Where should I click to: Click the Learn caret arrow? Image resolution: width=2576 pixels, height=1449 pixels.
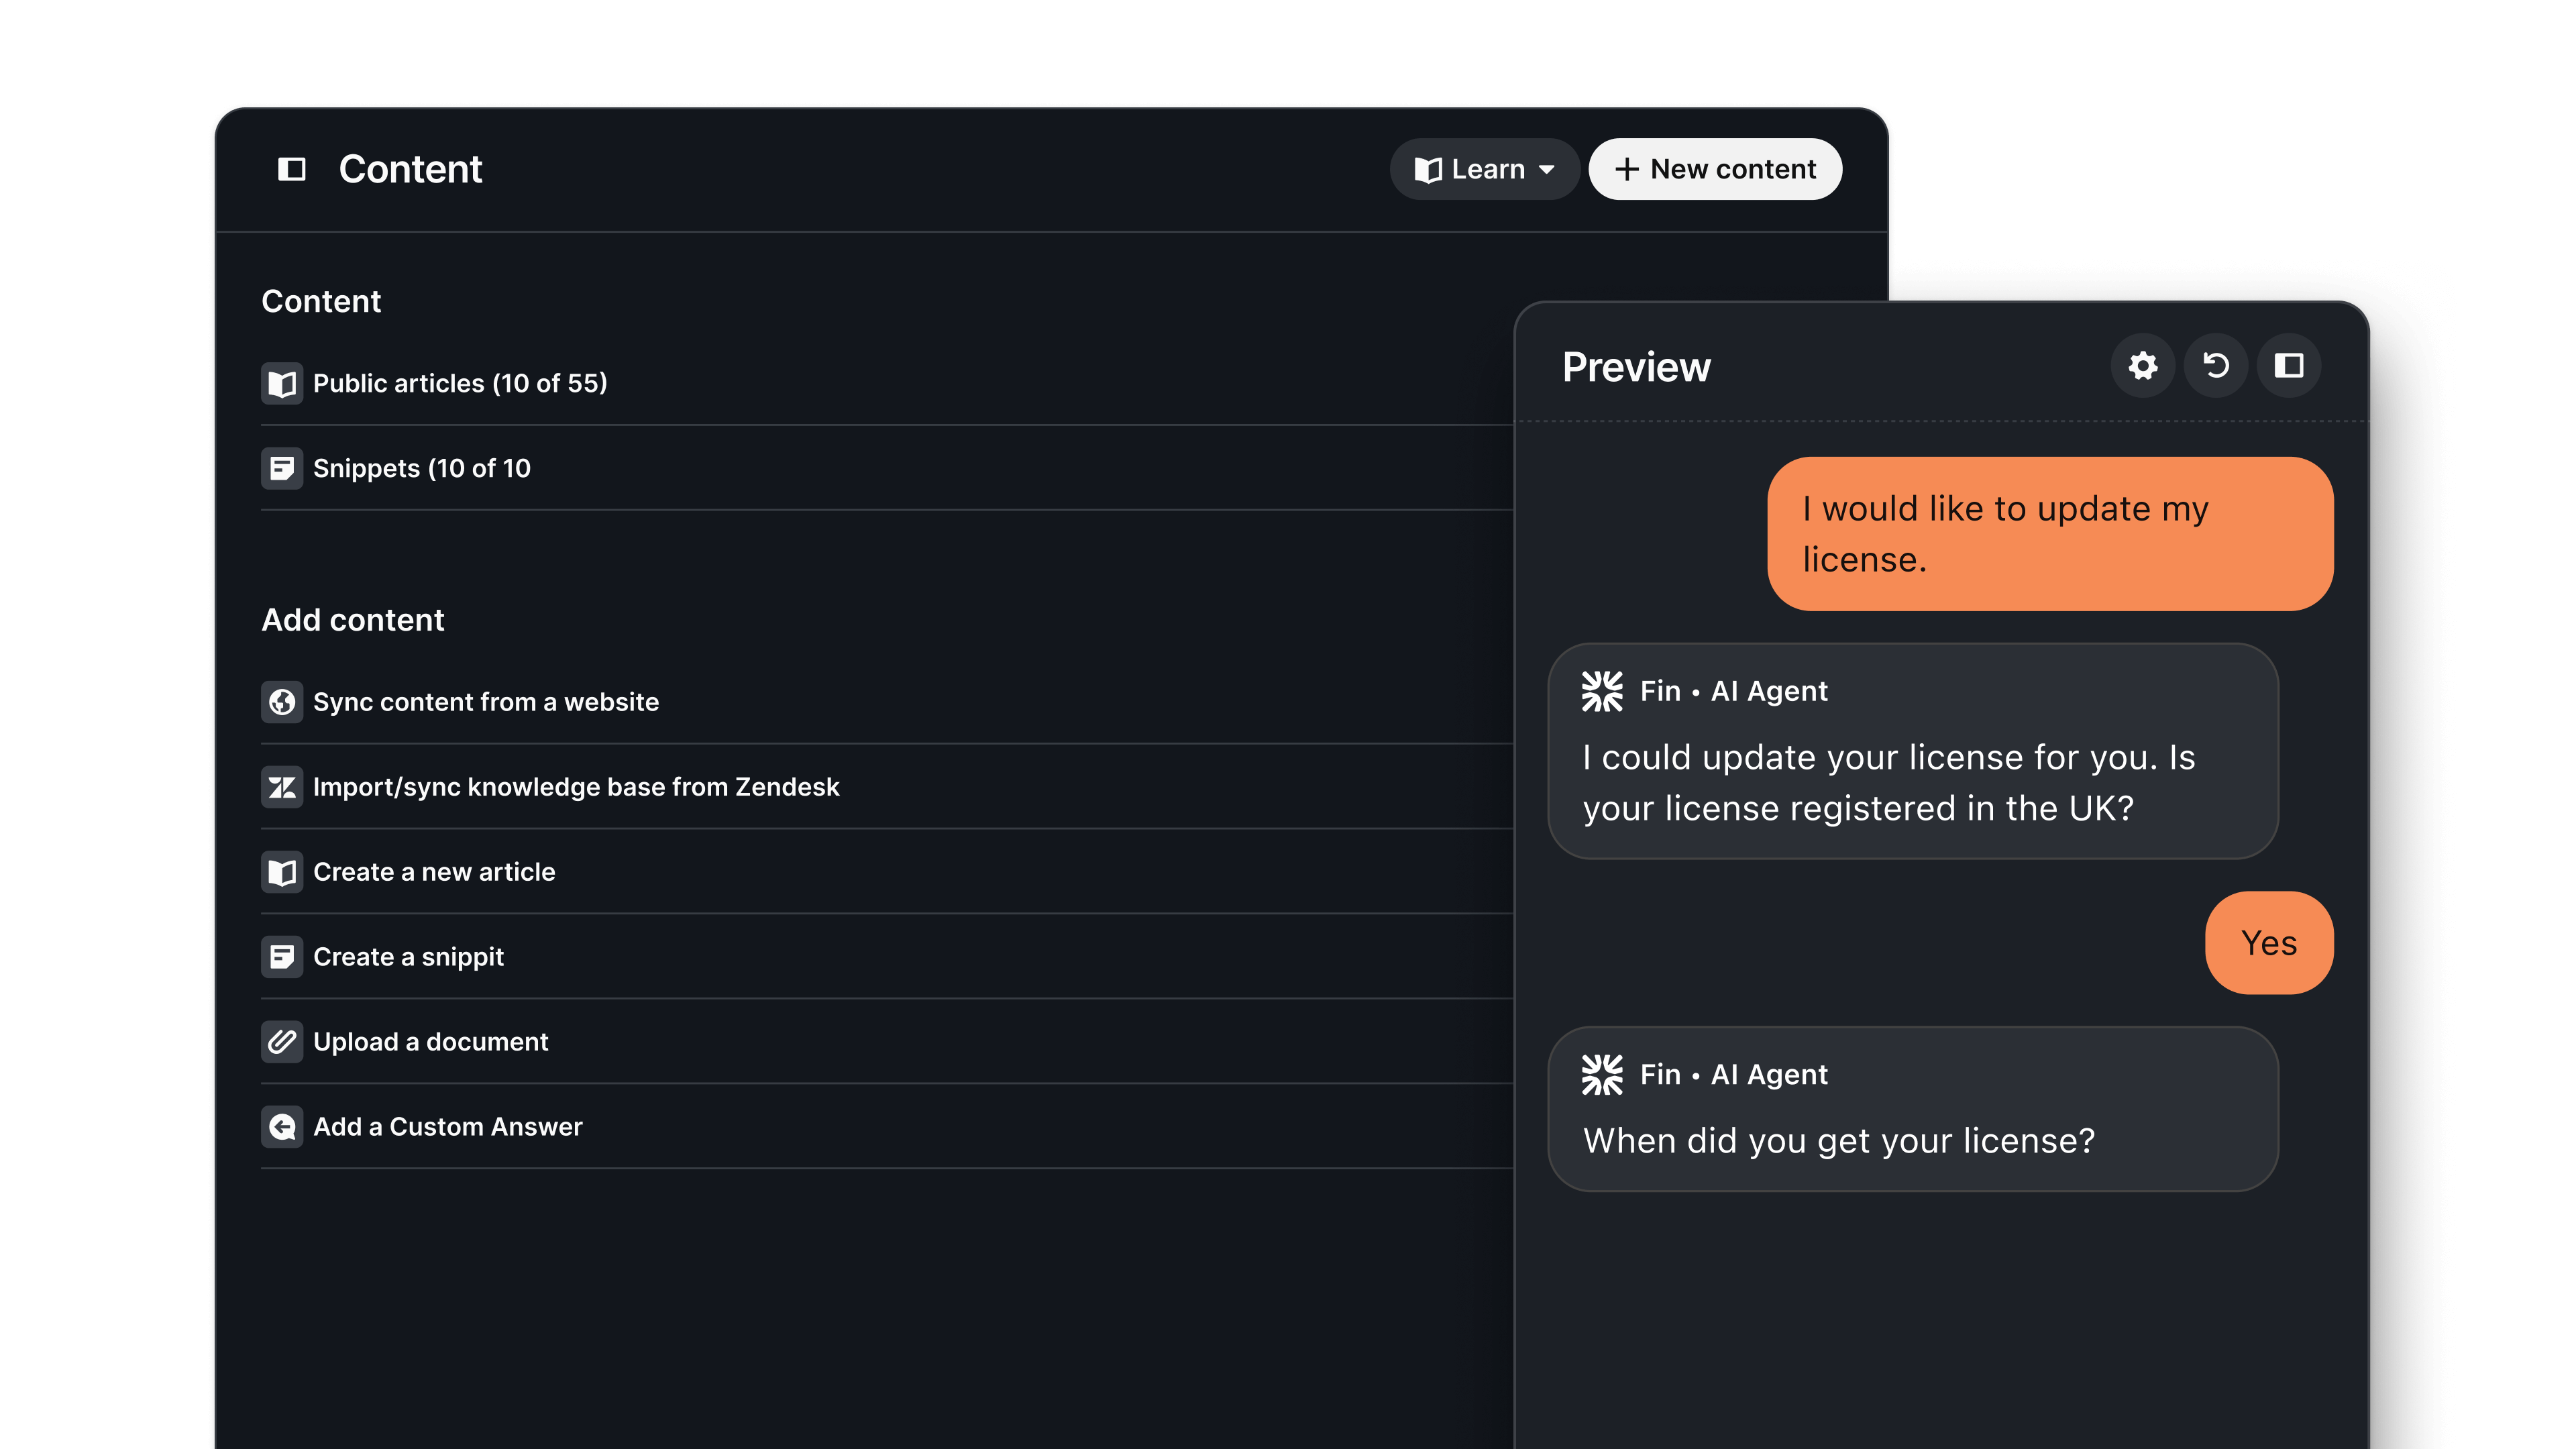coord(1547,170)
